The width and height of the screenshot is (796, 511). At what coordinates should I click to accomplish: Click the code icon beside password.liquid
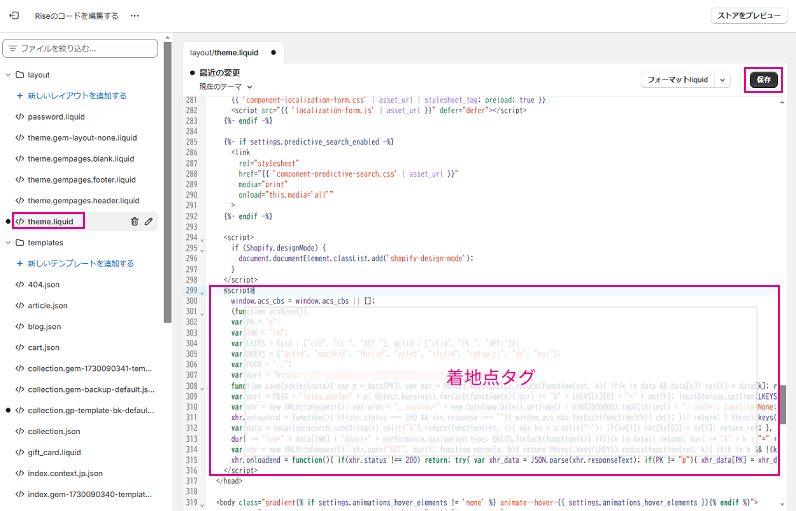point(20,117)
